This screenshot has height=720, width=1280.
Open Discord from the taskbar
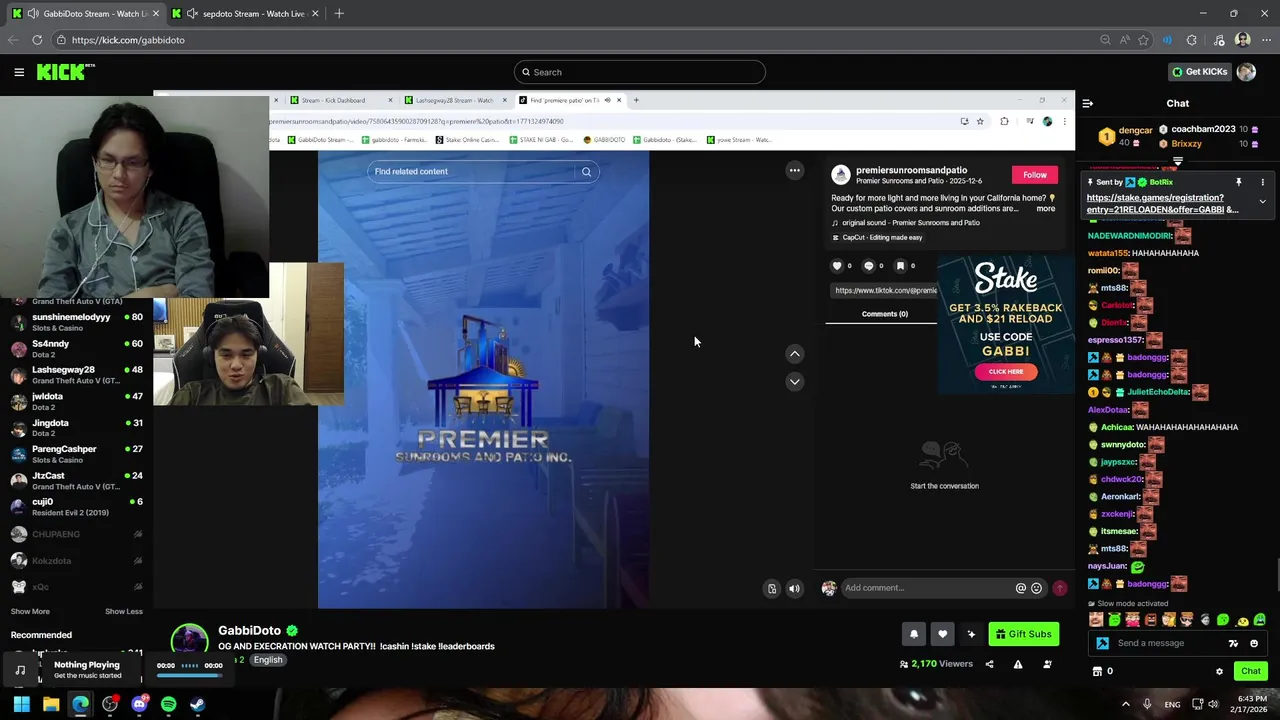coord(139,704)
